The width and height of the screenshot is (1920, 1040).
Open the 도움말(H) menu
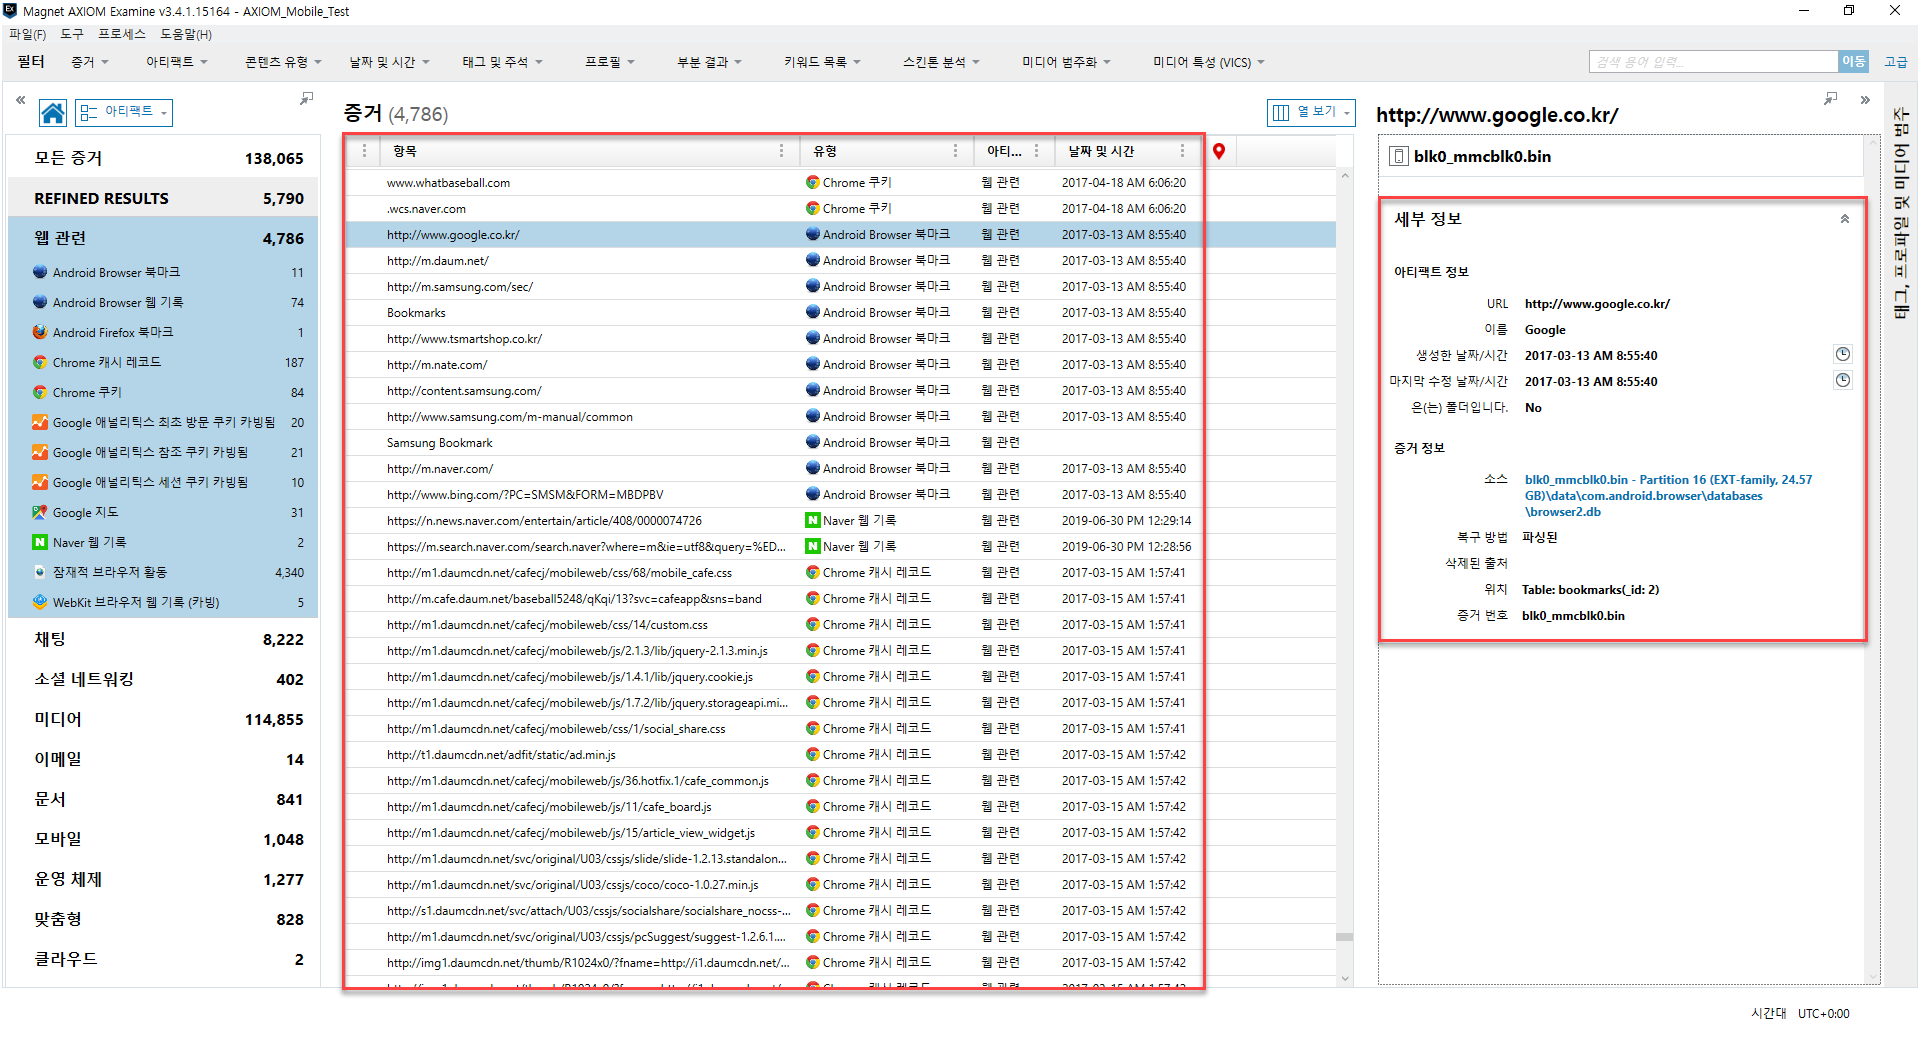[186, 34]
